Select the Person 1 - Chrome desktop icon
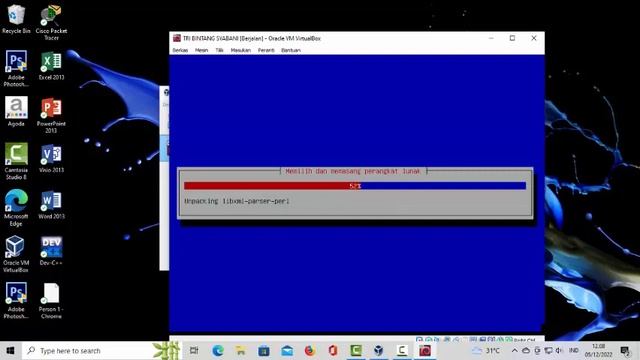The width and height of the screenshot is (640, 360). pos(51,300)
